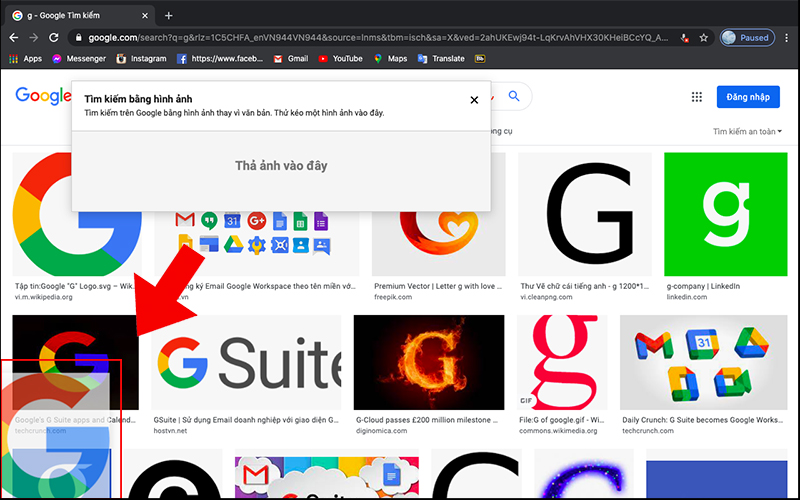Click 'Daily Crunch: G Suite becomes Google Works...' caption
This screenshot has height=500, width=800.
703,420
